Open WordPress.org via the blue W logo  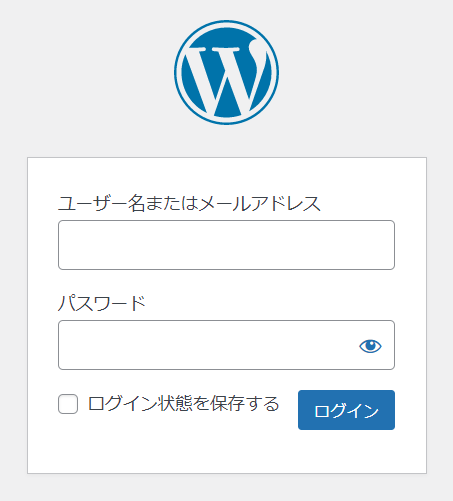pyautogui.click(x=226, y=72)
